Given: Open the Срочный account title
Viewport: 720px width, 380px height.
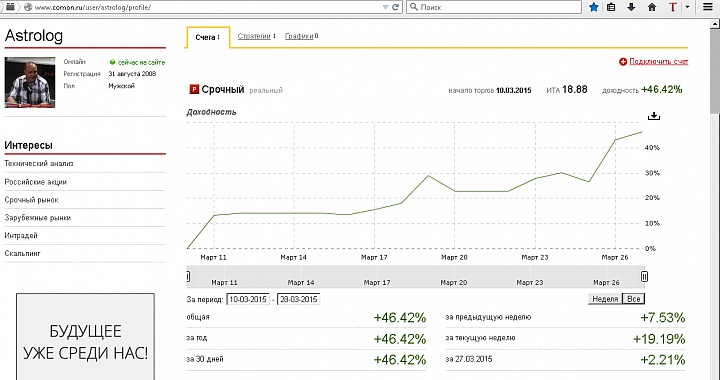Looking at the screenshot, I should coord(223,89).
